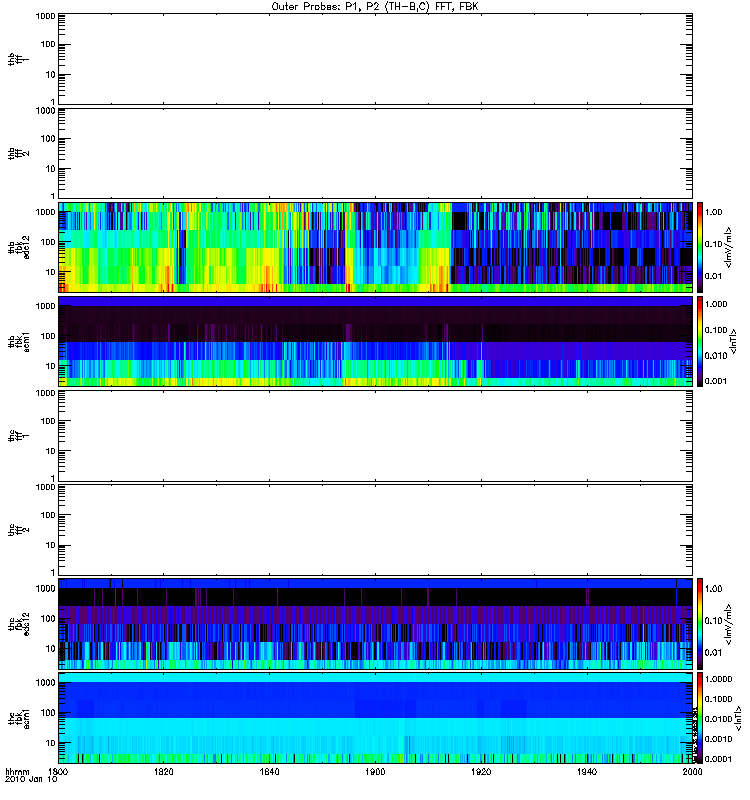The width and height of the screenshot is (750, 800).
Task: Select the empty 'thc fff 2' panel
Action: tap(376, 530)
